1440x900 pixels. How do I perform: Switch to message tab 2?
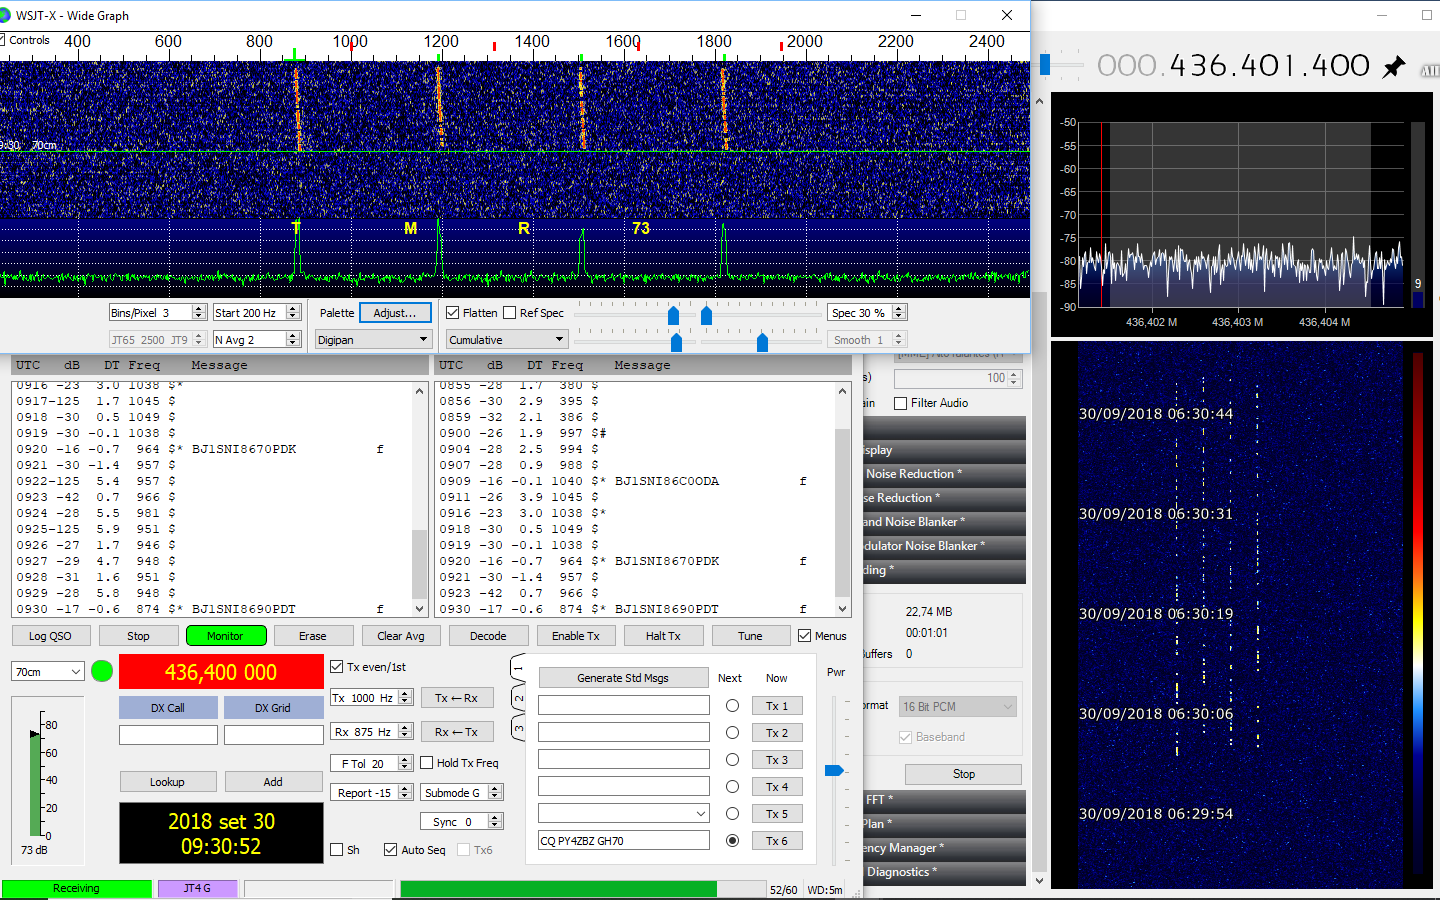click(518, 698)
